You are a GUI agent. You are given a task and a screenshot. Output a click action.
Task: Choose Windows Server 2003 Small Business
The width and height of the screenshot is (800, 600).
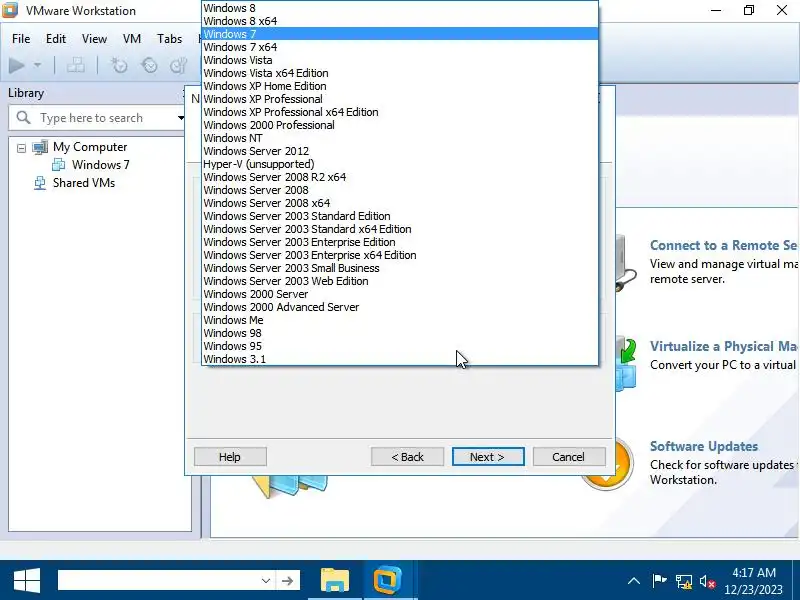[x=400, y=268]
